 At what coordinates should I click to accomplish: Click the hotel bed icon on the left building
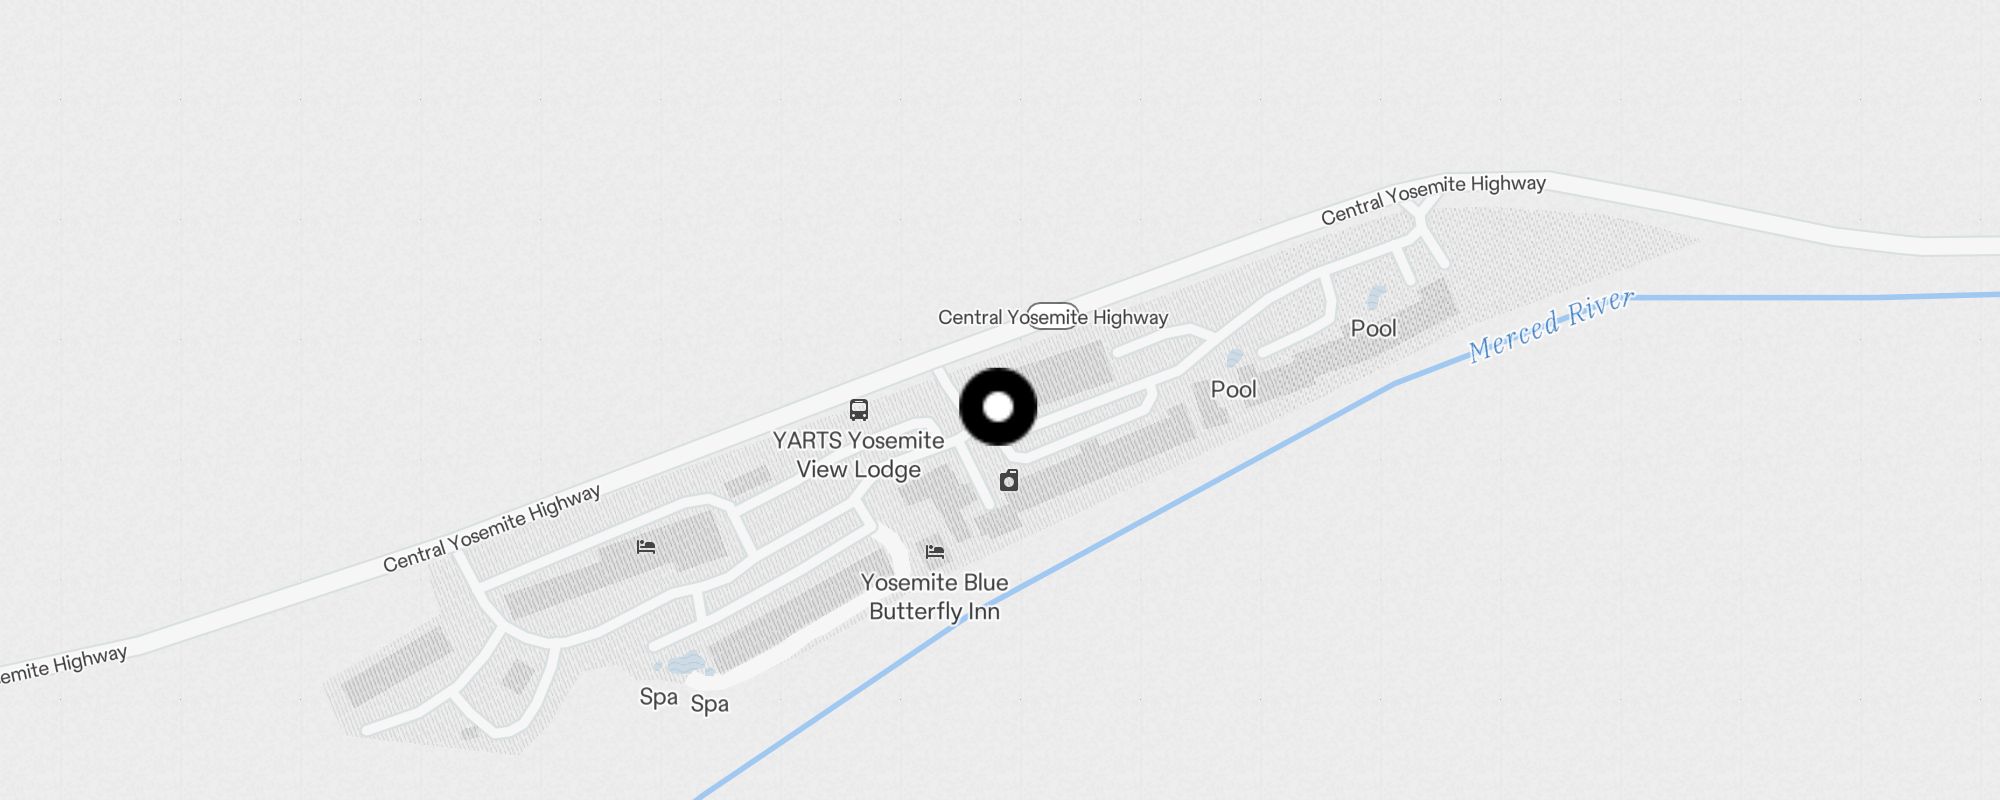point(646,547)
